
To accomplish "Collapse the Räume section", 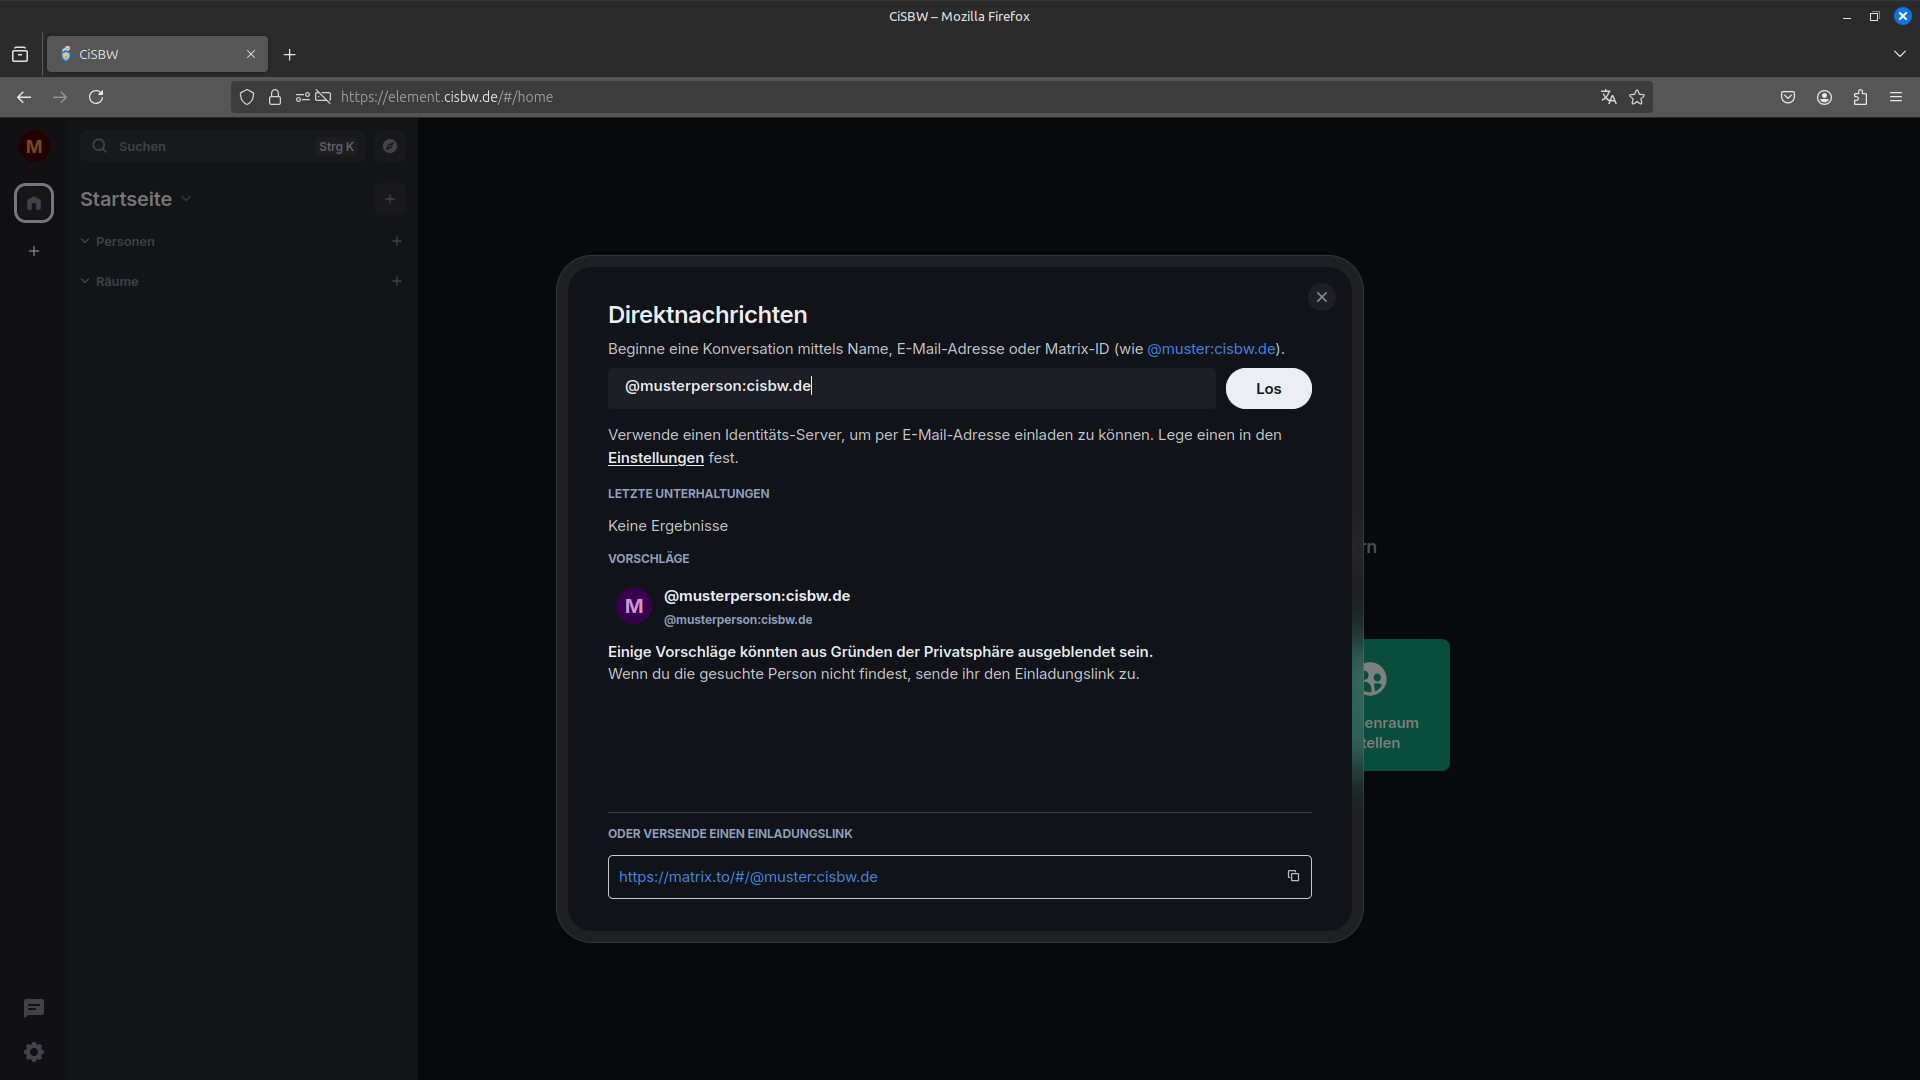I will point(86,281).
